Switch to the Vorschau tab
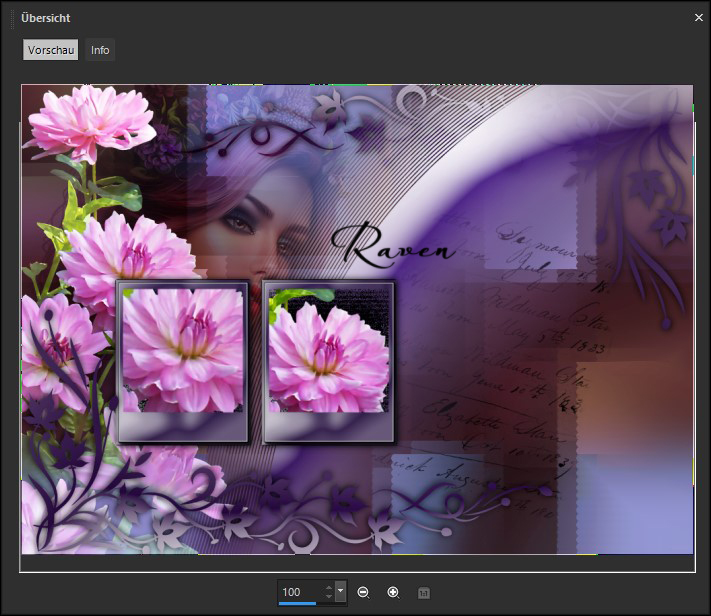This screenshot has width=711, height=616. pyautogui.click(x=51, y=50)
